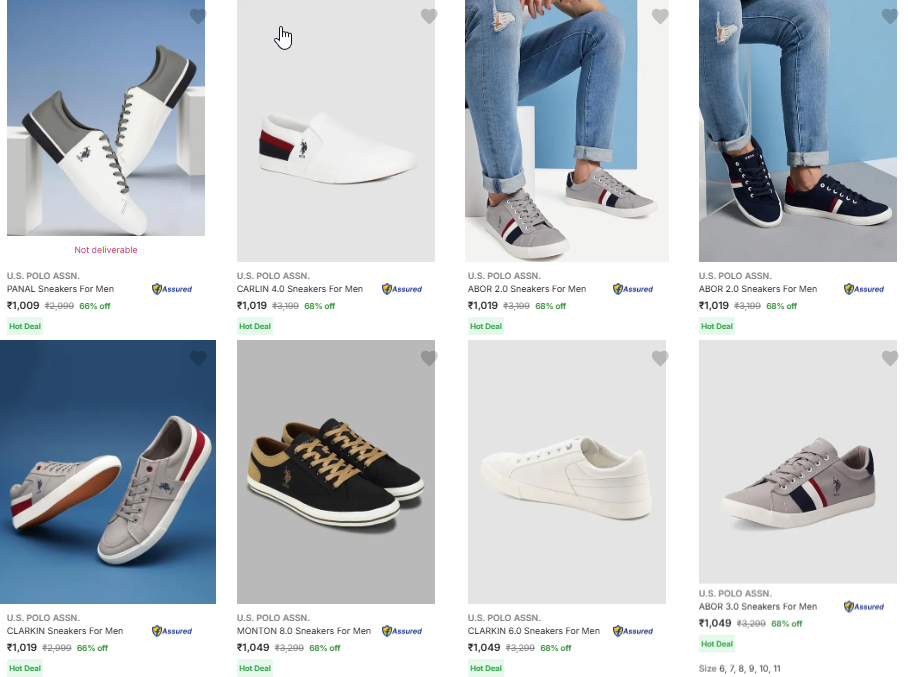Click Assured badge beside MONTON 8.0 Sneakers
The image size is (908, 677).
coord(402,631)
